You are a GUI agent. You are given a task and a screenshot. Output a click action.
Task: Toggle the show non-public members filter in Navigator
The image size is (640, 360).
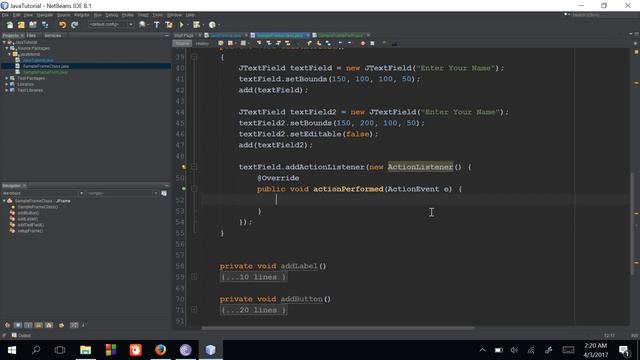(x=38, y=325)
